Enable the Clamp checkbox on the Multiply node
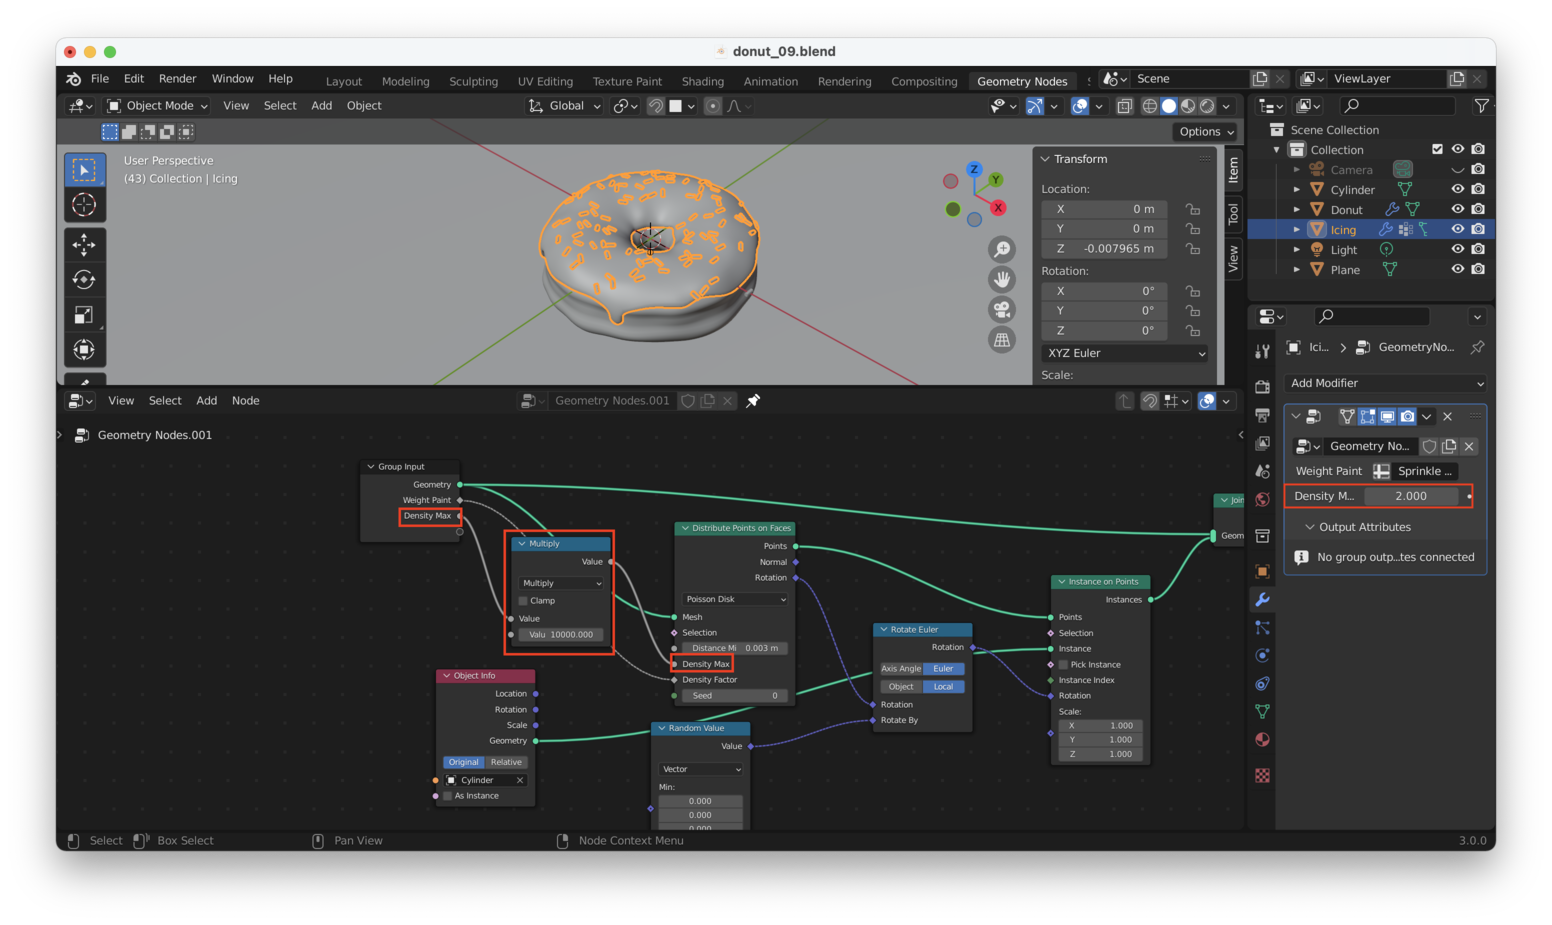This screenshot has height=925, width=1552. click(522, 600)
